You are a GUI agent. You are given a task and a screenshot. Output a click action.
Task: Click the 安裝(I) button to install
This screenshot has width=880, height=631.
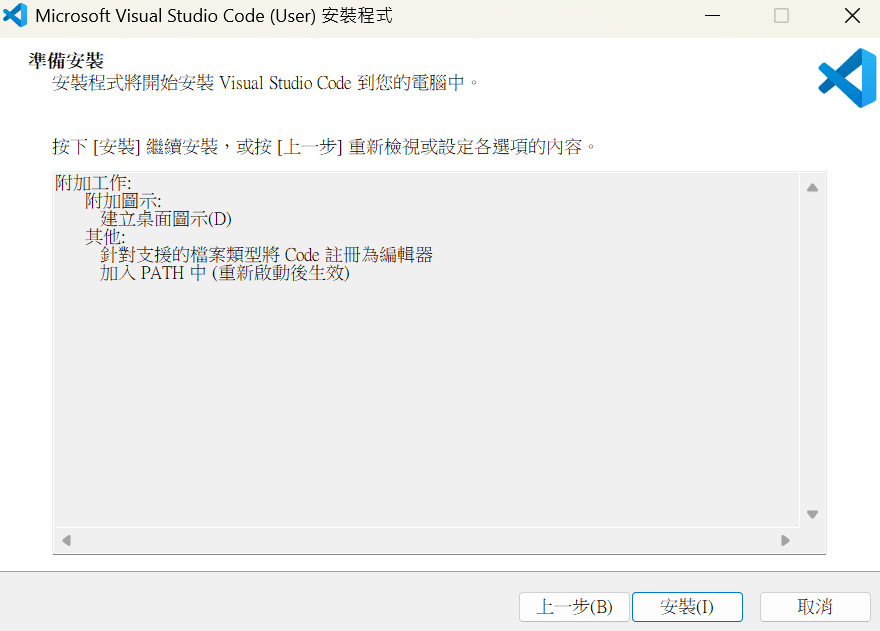687,606
